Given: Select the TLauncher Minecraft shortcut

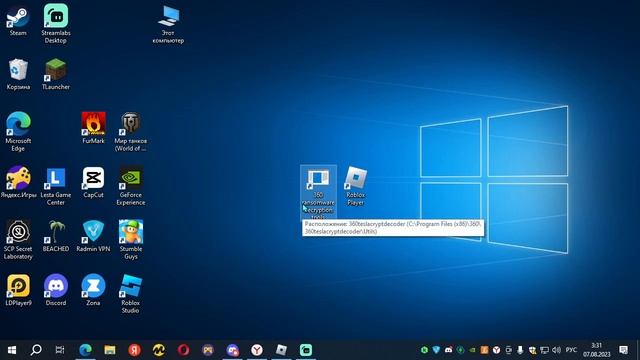Looking at the screenshot, I should (56, 74).
